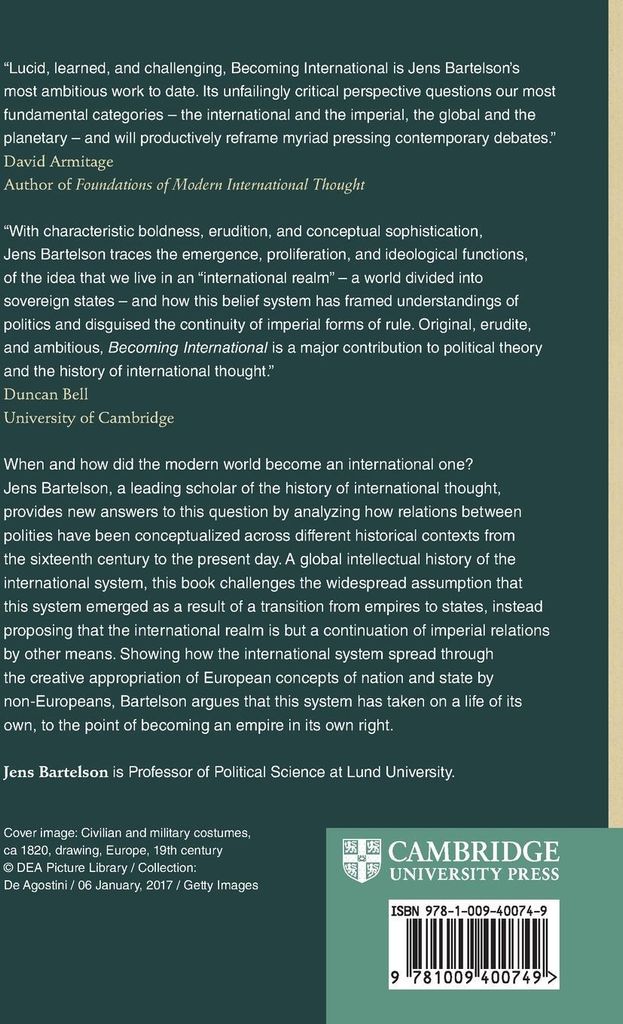623x1024 pixels.
Task: Click the ISBN 978-1-009-40074-9 text
Action: 474,912
